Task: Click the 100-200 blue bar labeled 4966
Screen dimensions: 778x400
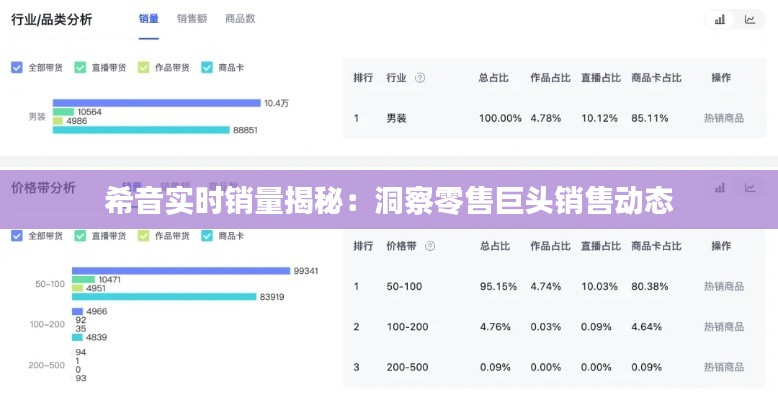Action: coord(77,312)
